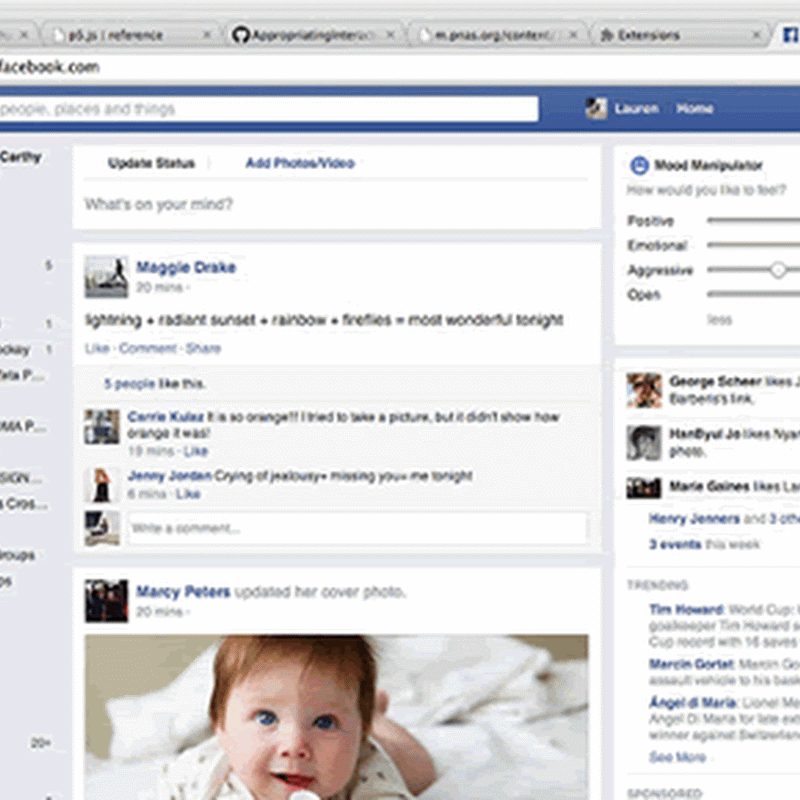Viewport: 800px width, 800px height.
Task: Open Ángel di María trending topic
Action: 693,703
